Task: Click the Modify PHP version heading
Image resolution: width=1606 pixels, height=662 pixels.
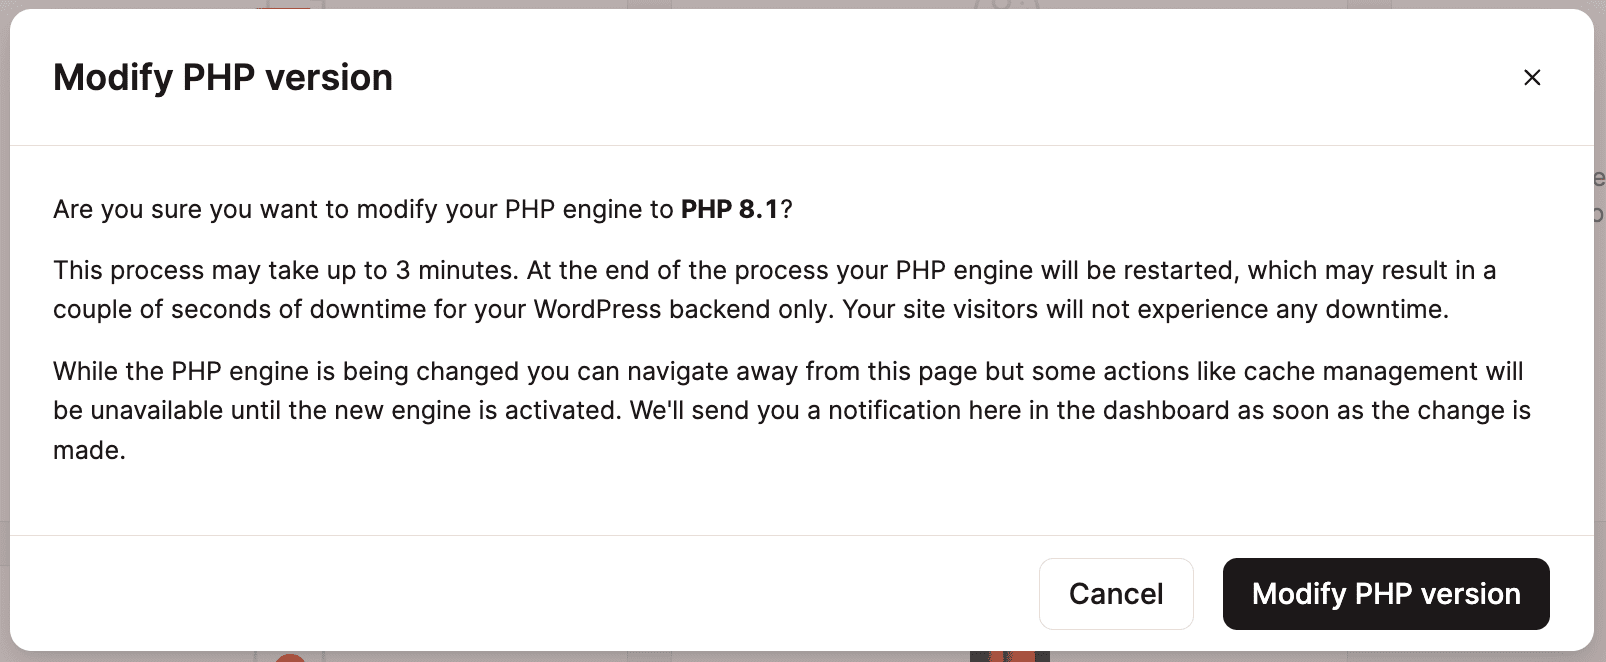Action: point(222,77)
